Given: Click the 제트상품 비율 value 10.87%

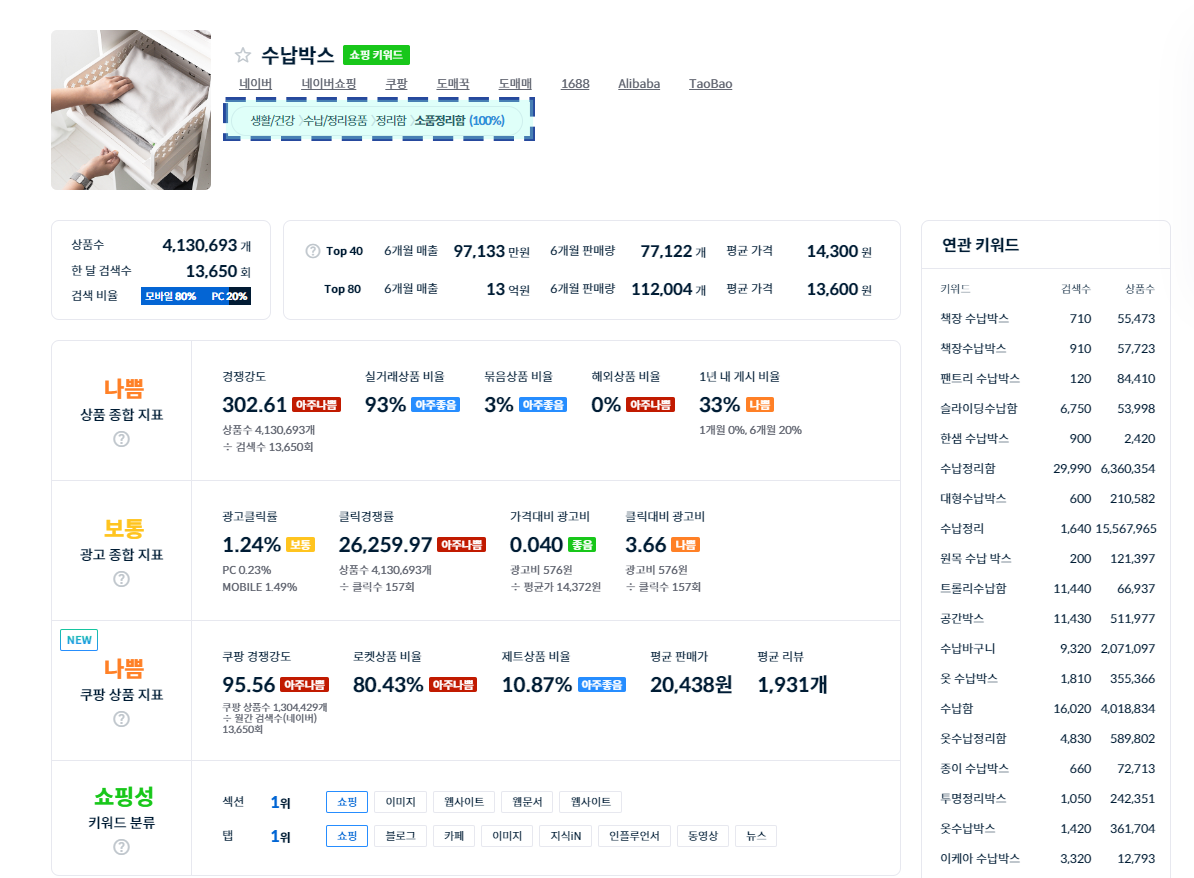Looking at the screenshot, I should pos(537,685).
